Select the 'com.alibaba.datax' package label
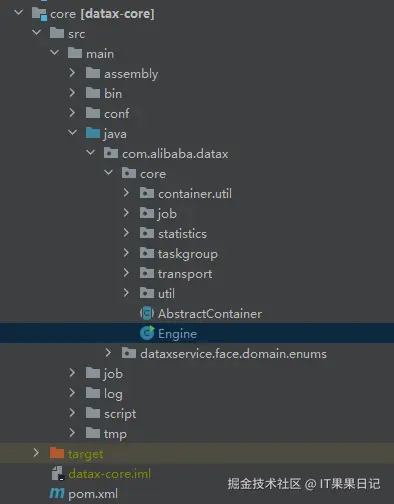Image resolution: width=394 pixels, height=504 pixels. coord(175,154)
